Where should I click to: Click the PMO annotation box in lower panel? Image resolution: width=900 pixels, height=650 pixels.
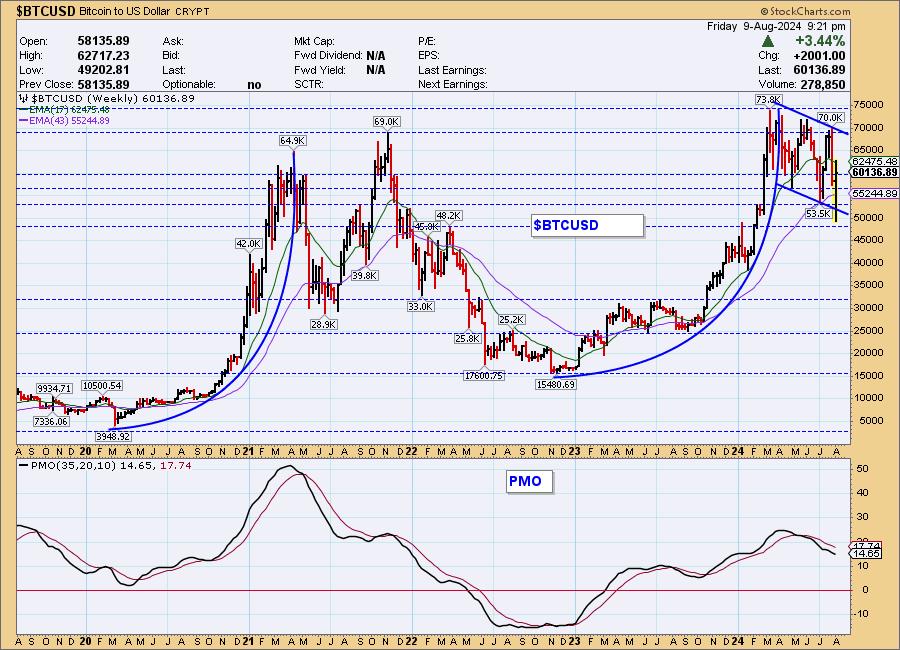click(530, 481)
